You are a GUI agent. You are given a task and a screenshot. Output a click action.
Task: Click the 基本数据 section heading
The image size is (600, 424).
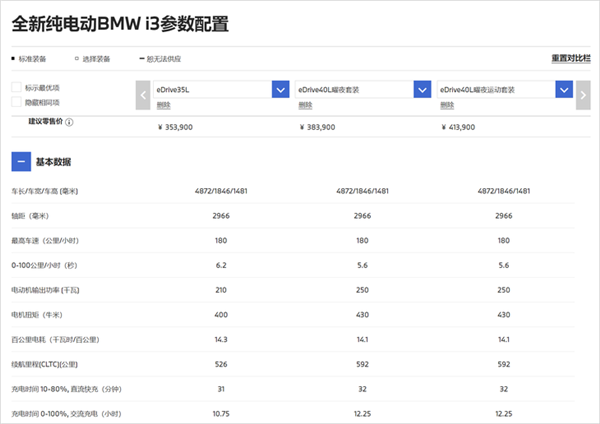pyautogui.click(x=53, y=161)
